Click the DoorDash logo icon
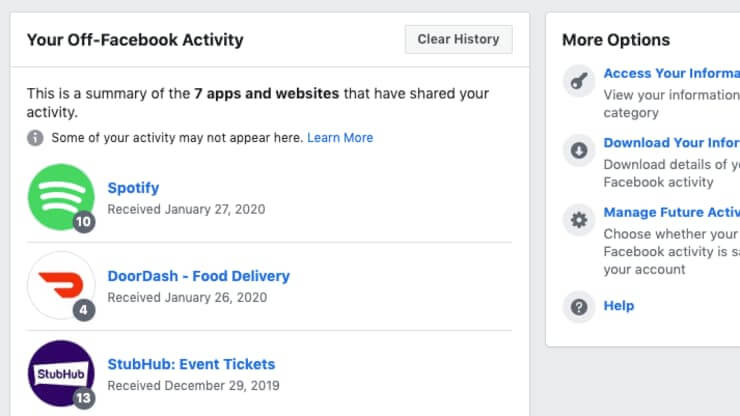Screen dimensions: 740x416 pos(60,284)
